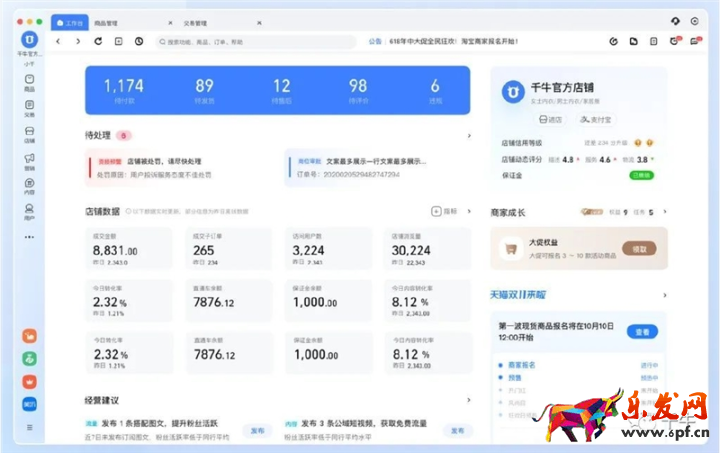Expand 商家成长 section chevron

pyautogui.click(x=664, y=212)
